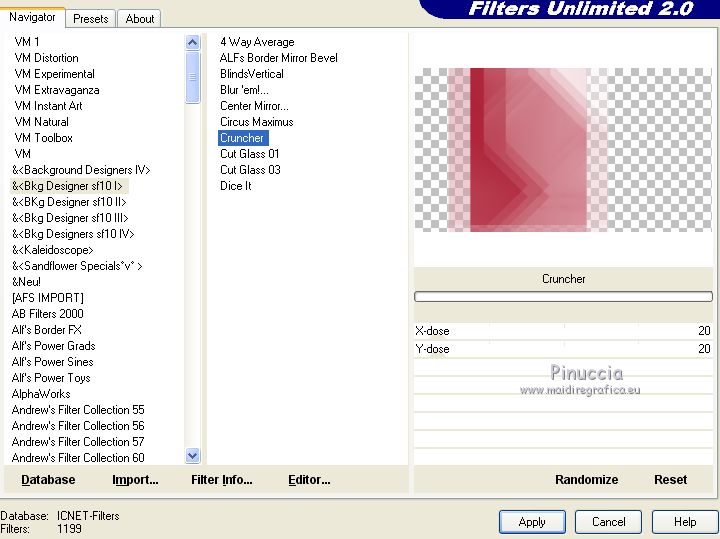Select Andrew's Filter Collection 56
Viewport: 720px width, 539px height.
point(78,426)
